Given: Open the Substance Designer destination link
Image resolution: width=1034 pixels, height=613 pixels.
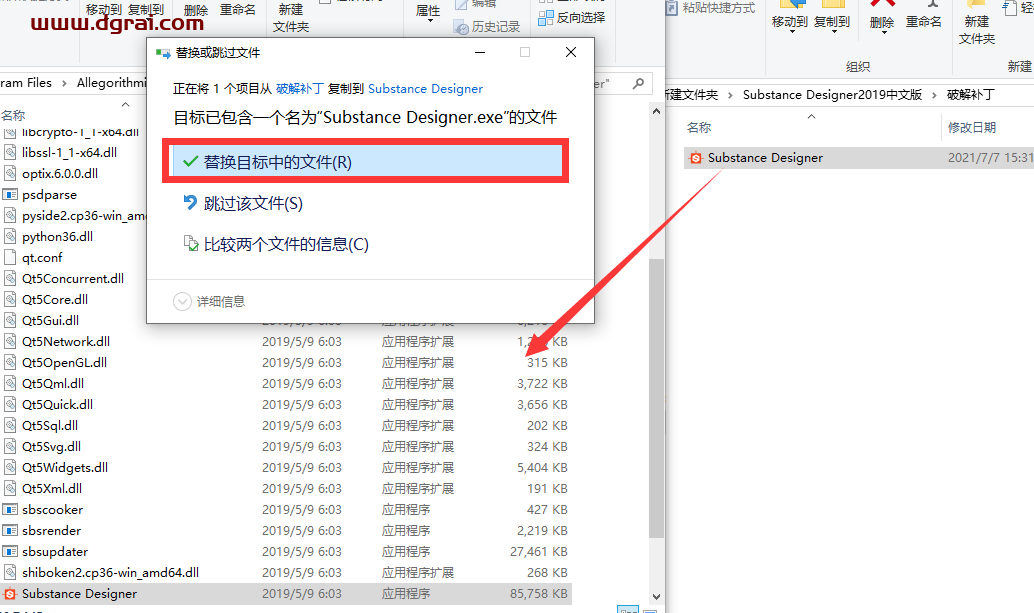Looking at the screenshot, I should [x=425, y=88].
